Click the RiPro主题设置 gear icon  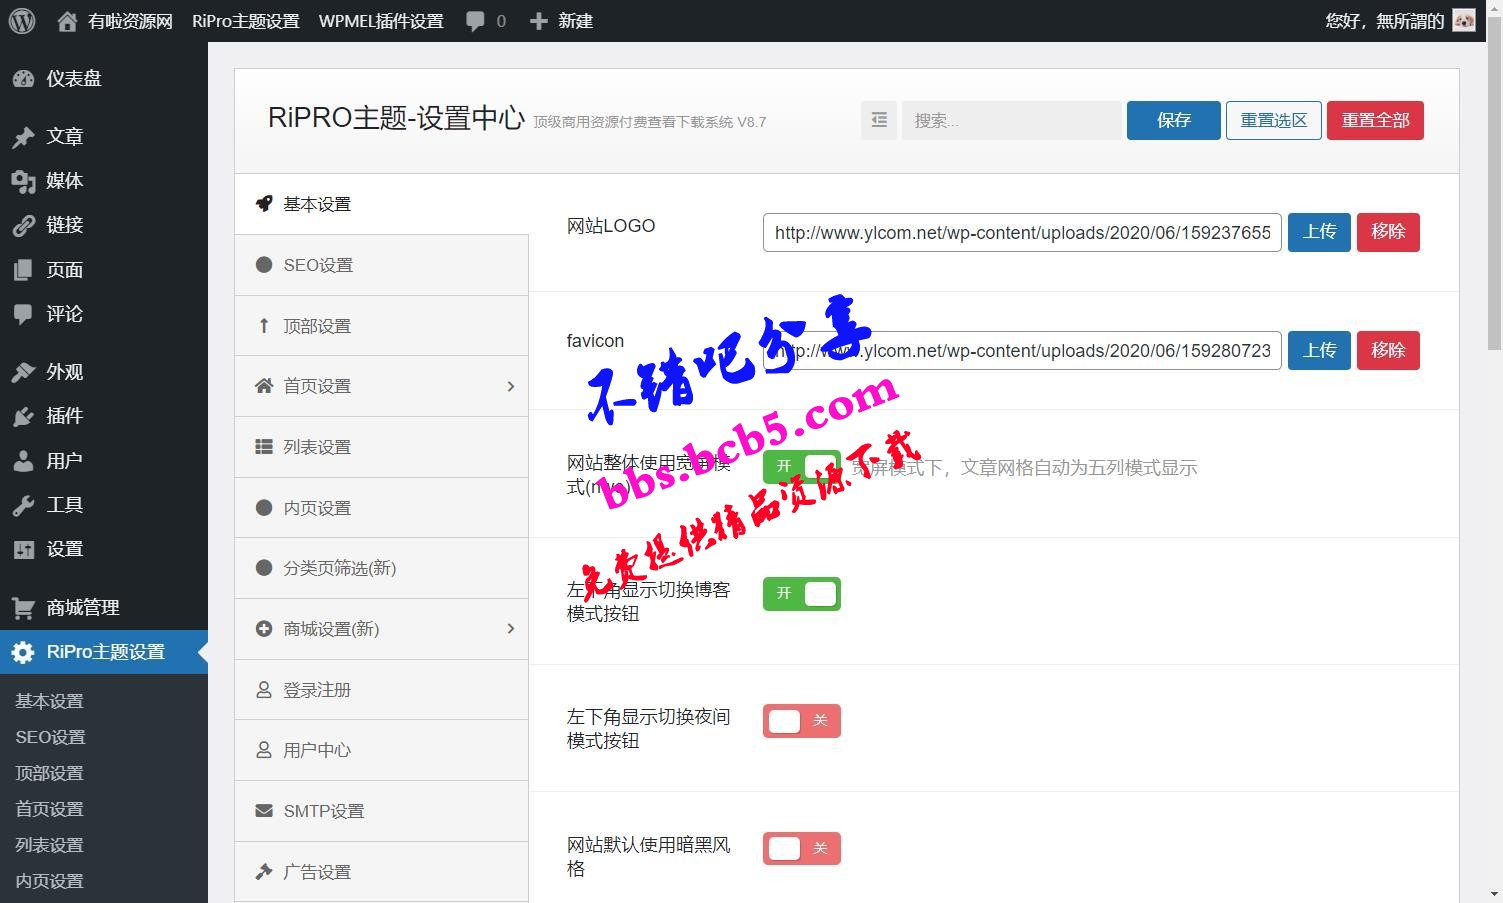click(x=24, y=652)
